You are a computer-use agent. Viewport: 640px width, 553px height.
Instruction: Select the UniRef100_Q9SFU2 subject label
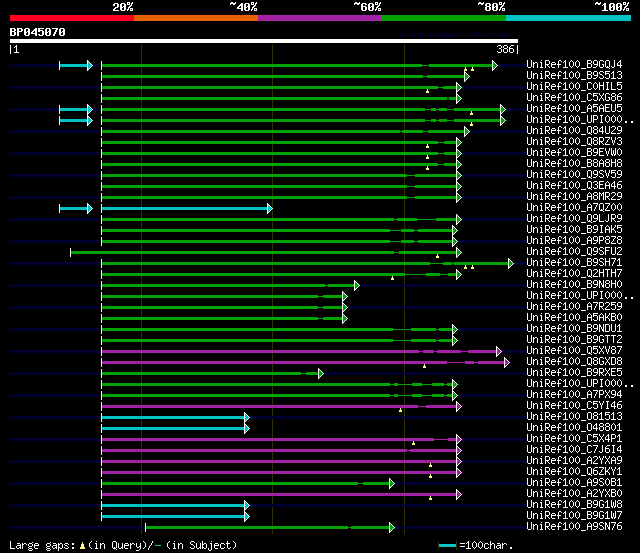(574, 252)
